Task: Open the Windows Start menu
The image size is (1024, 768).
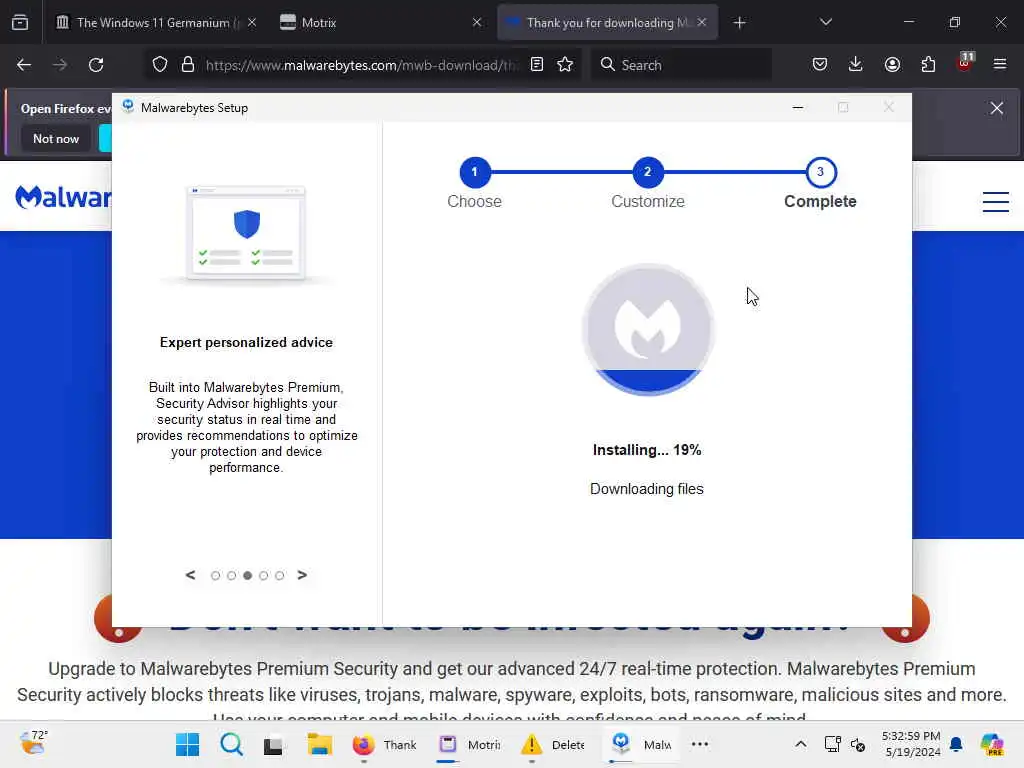Action: [187, 744]
